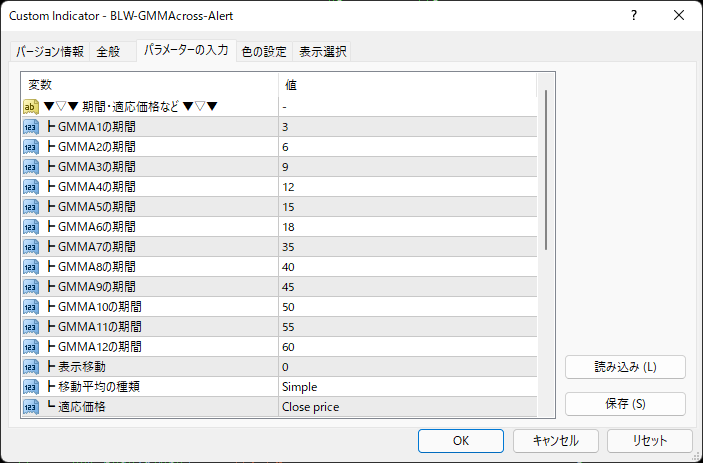Click the parameter list vertical scrollbar

tap(545, 170)
